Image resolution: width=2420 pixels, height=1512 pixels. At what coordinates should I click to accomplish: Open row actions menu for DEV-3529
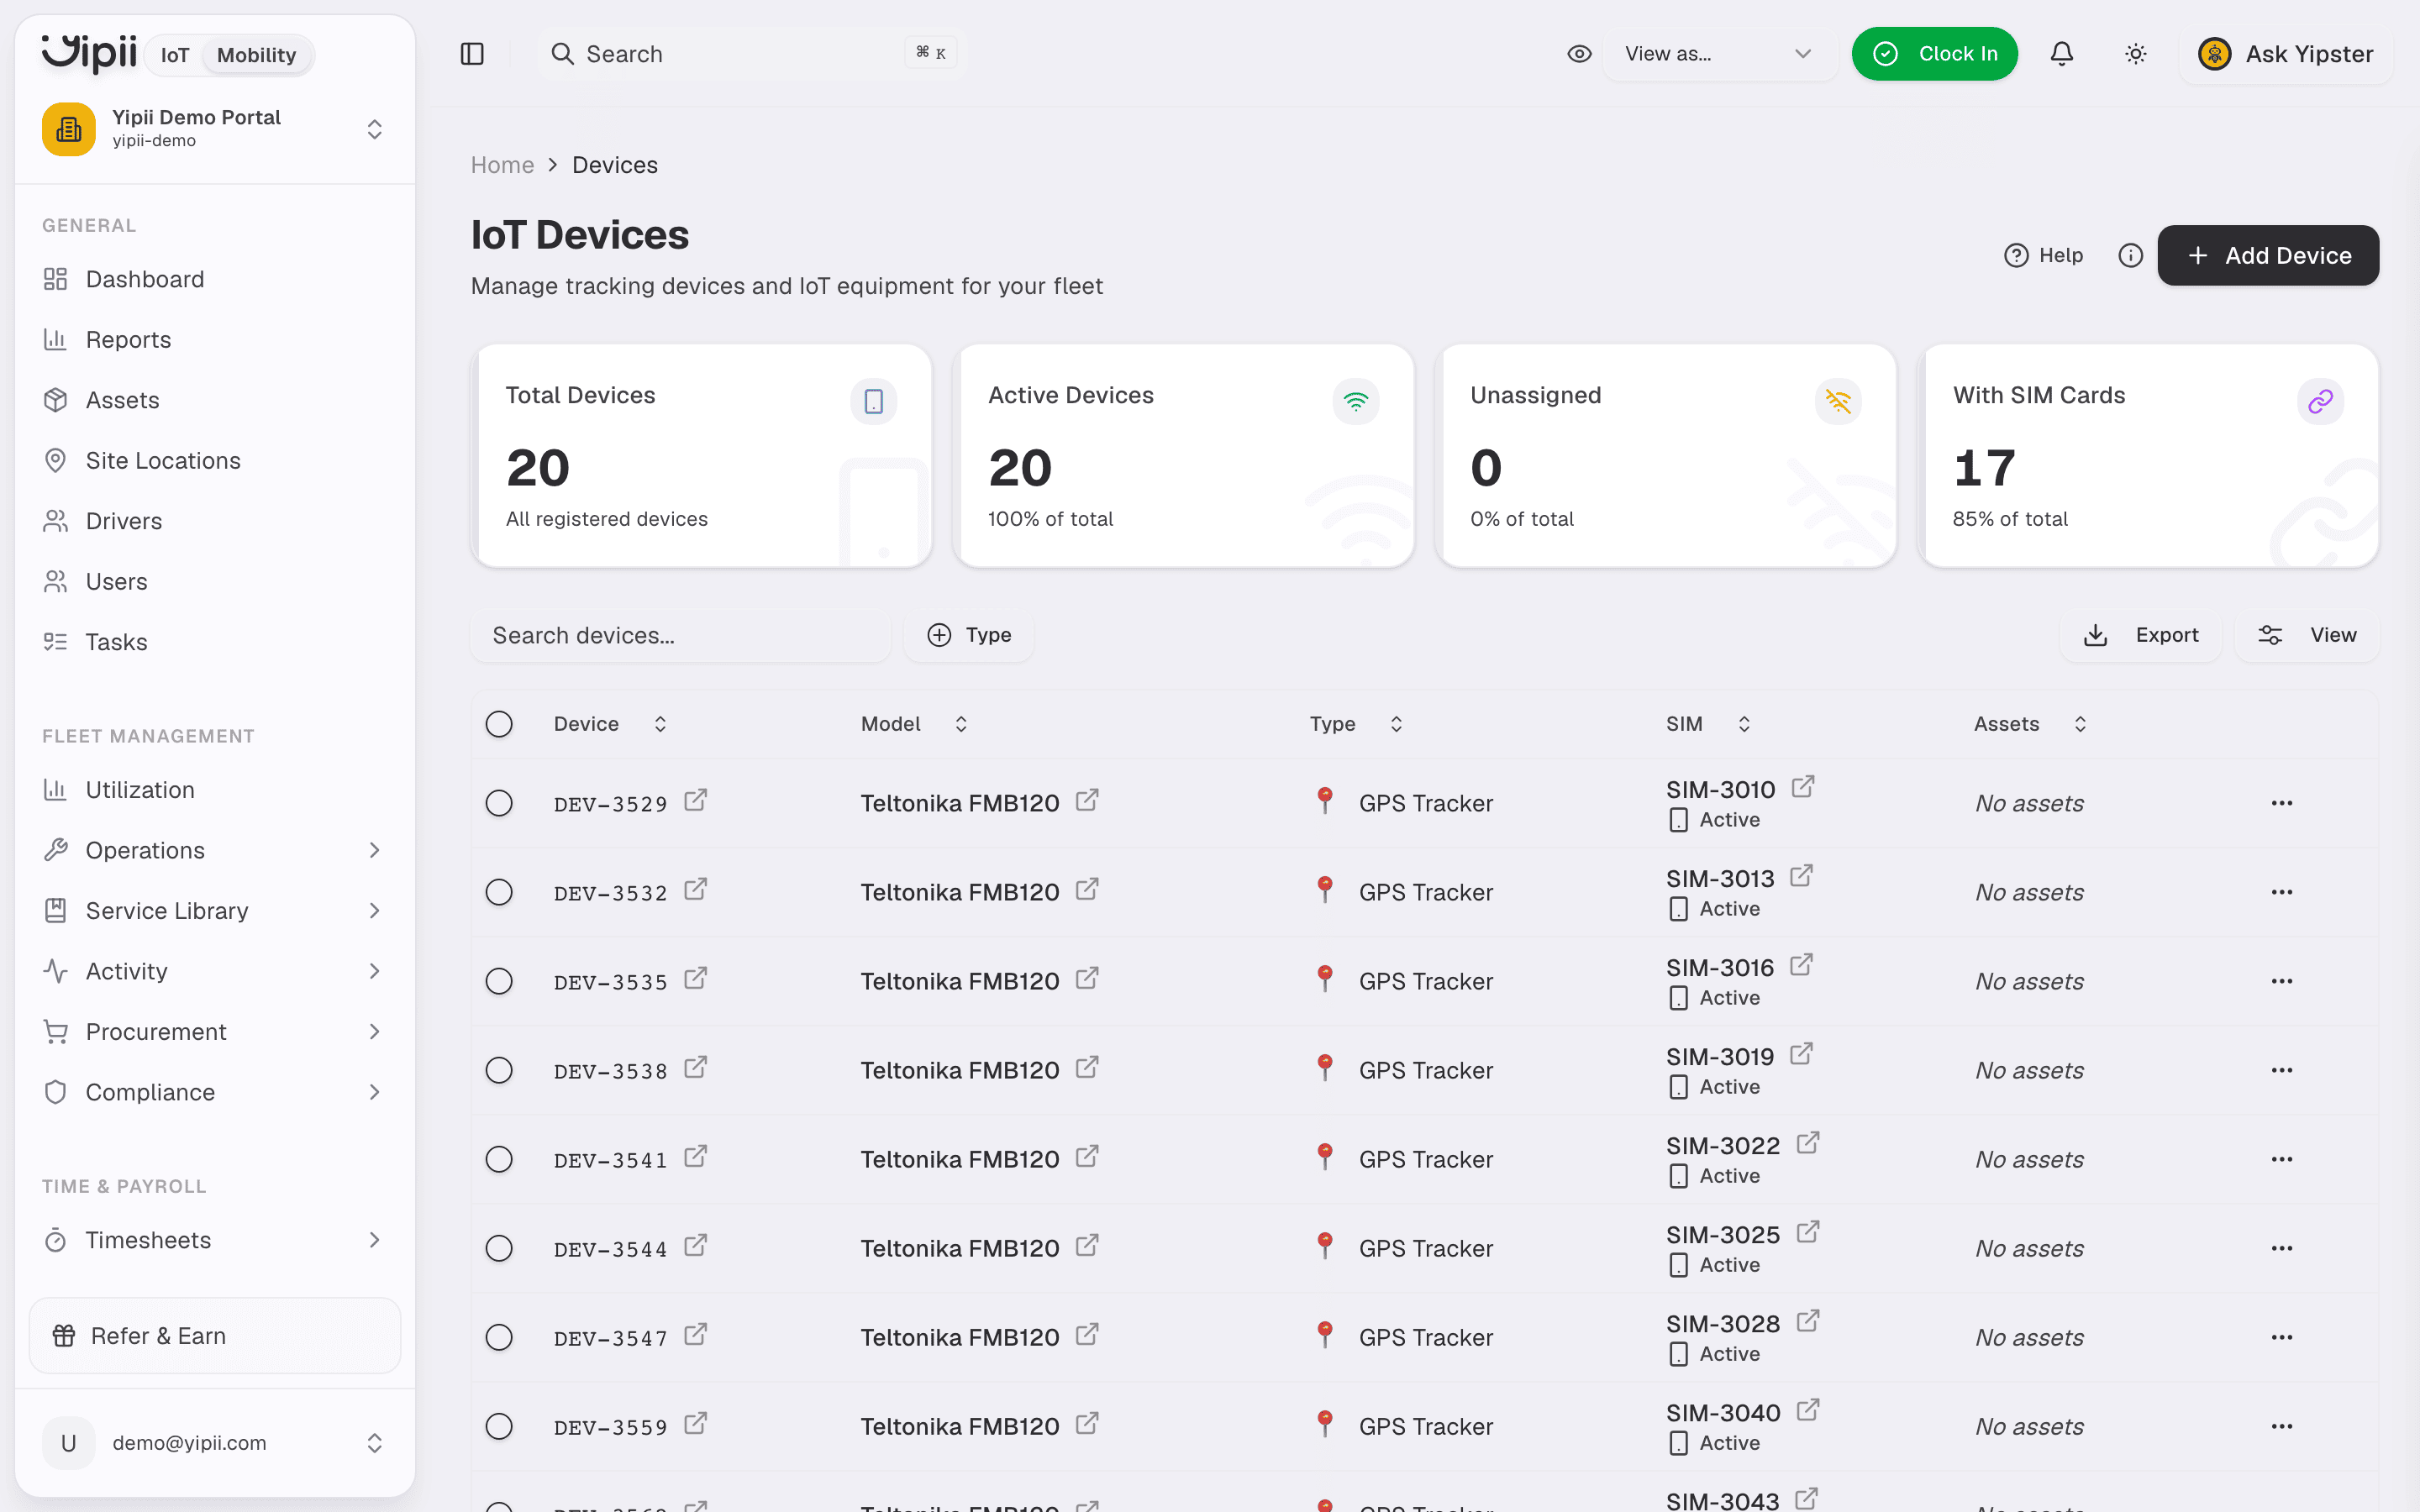[2281, 803]
